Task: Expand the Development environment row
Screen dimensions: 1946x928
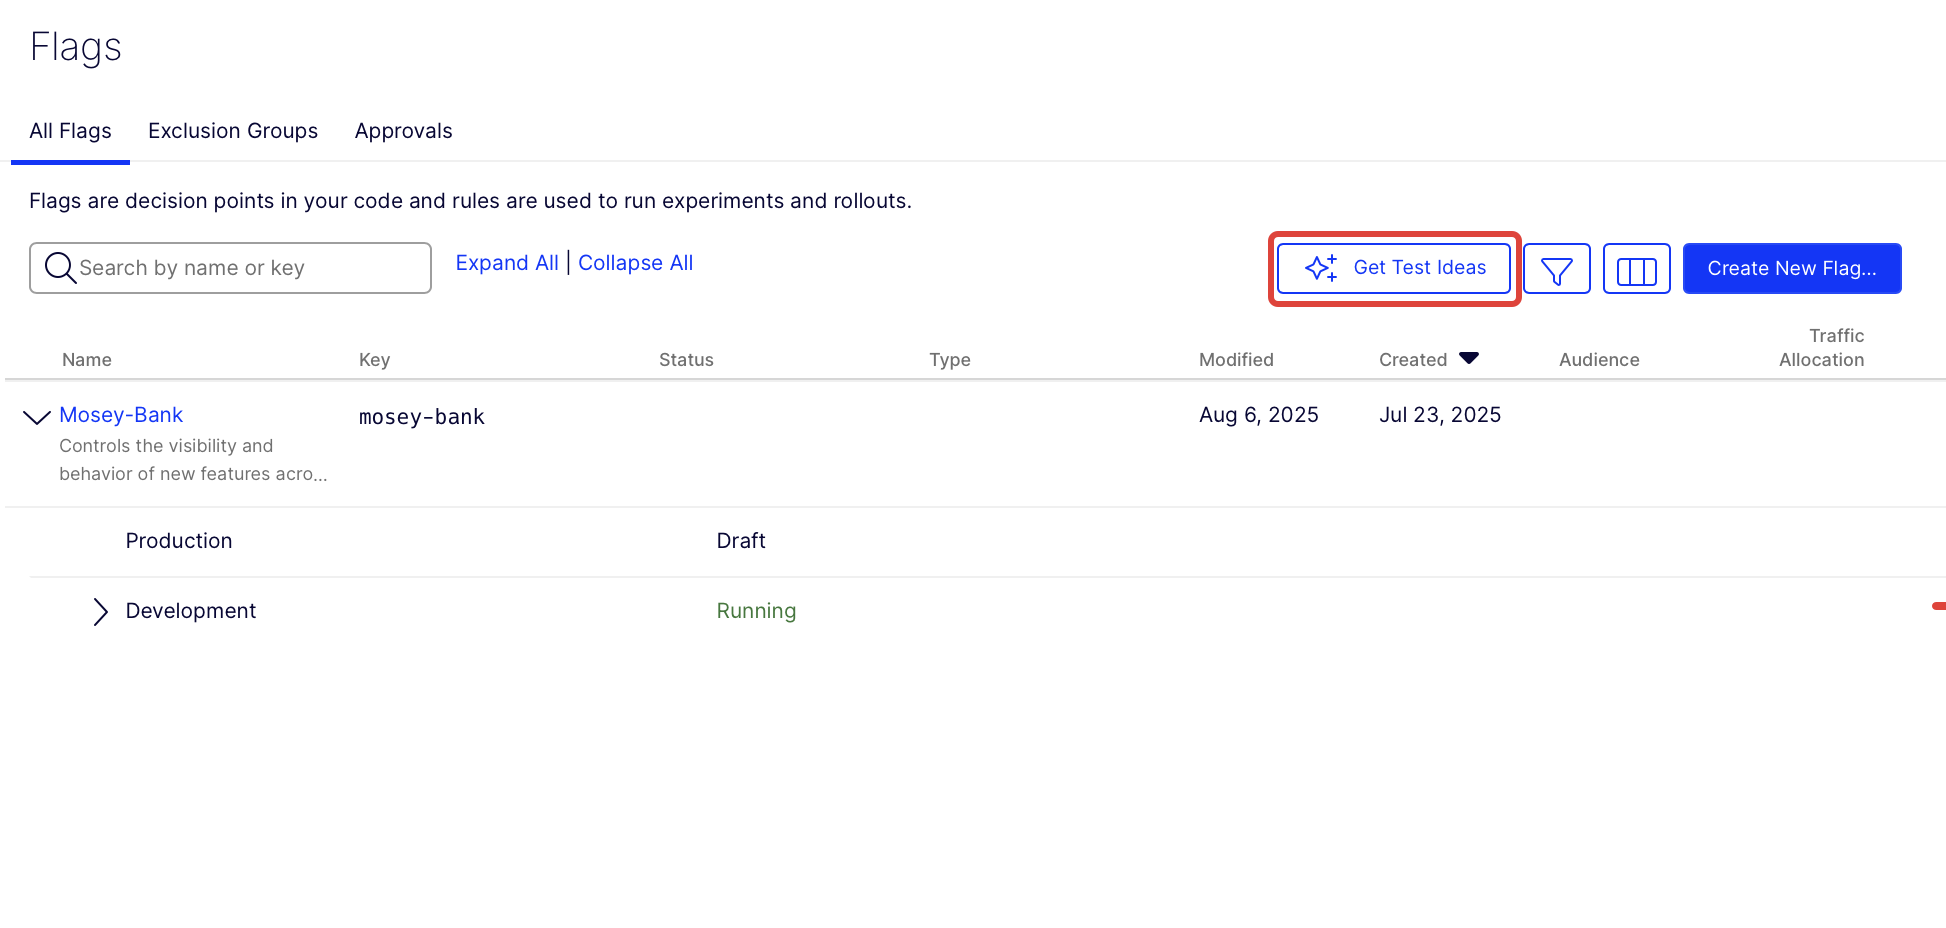Action: click(100, 612)
